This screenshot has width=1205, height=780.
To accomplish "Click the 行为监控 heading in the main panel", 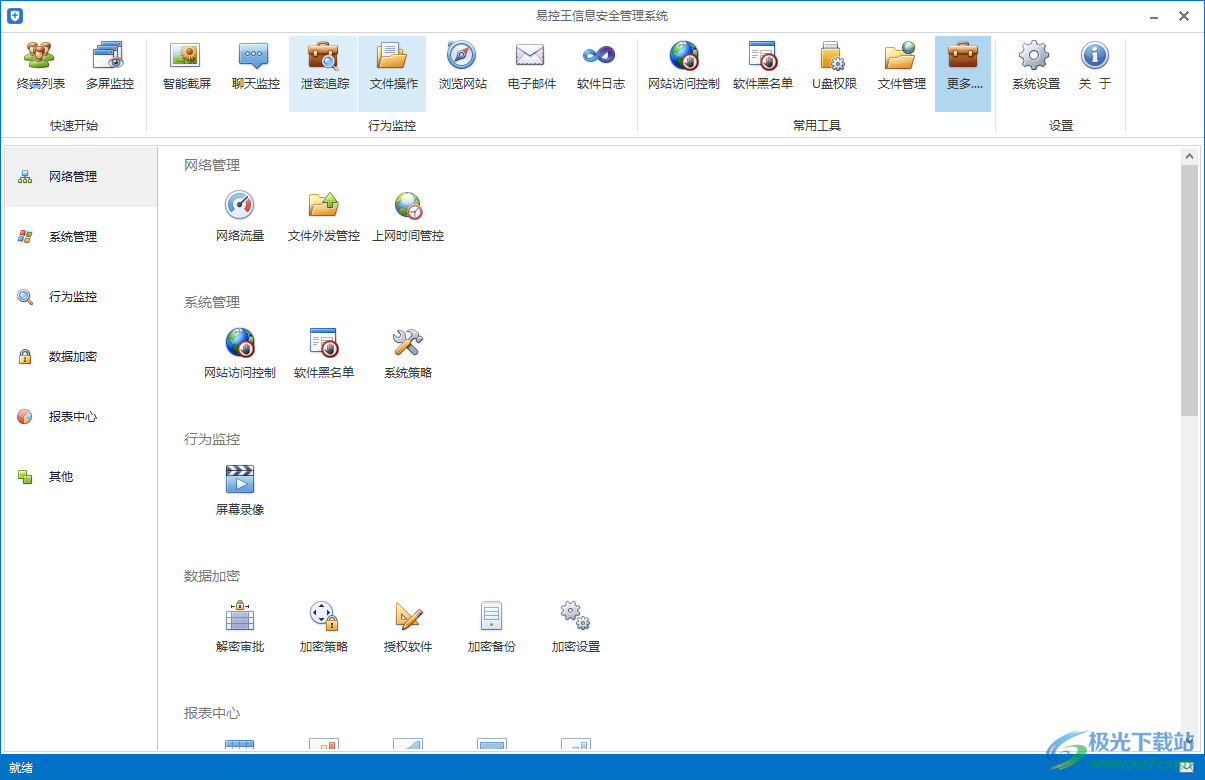I will (x=212, y=439).
